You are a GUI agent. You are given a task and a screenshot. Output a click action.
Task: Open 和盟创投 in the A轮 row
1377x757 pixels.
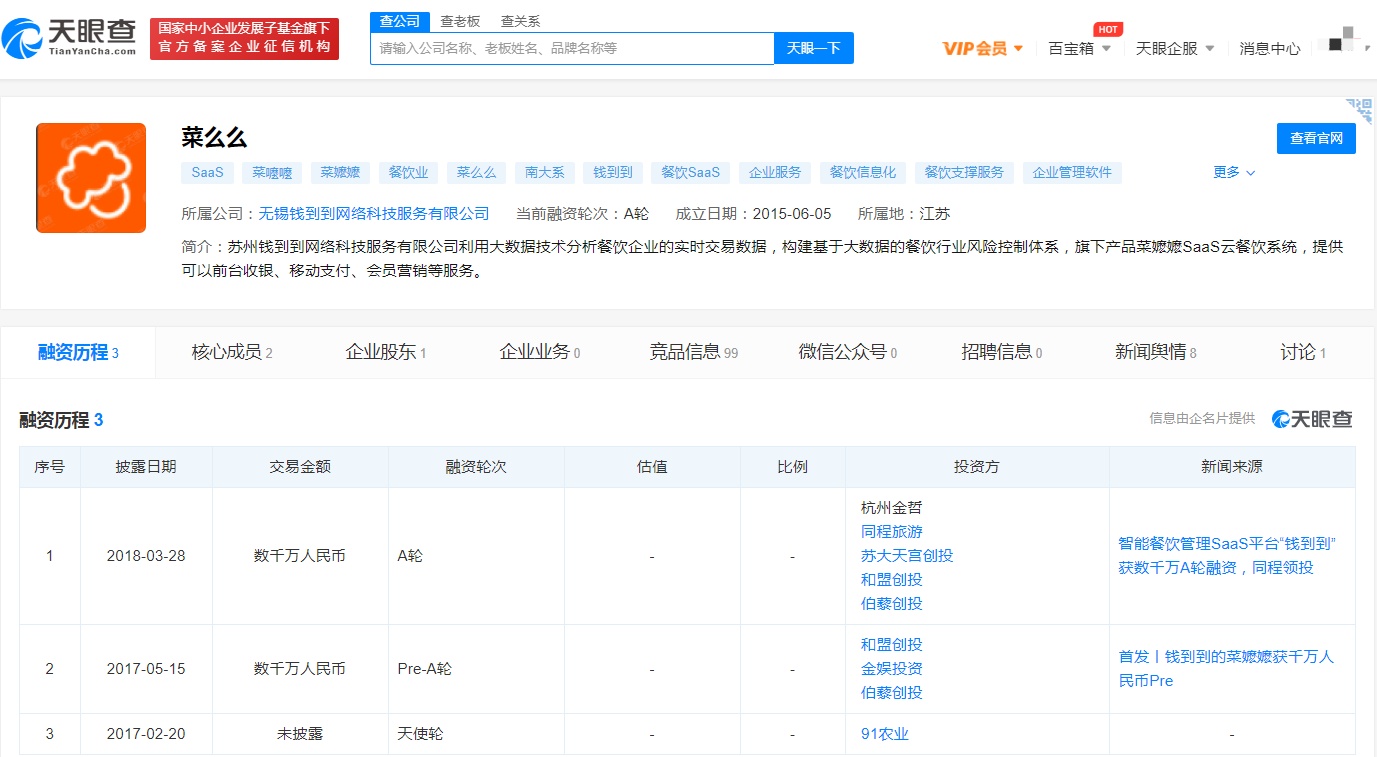click(x=892, y=580)
